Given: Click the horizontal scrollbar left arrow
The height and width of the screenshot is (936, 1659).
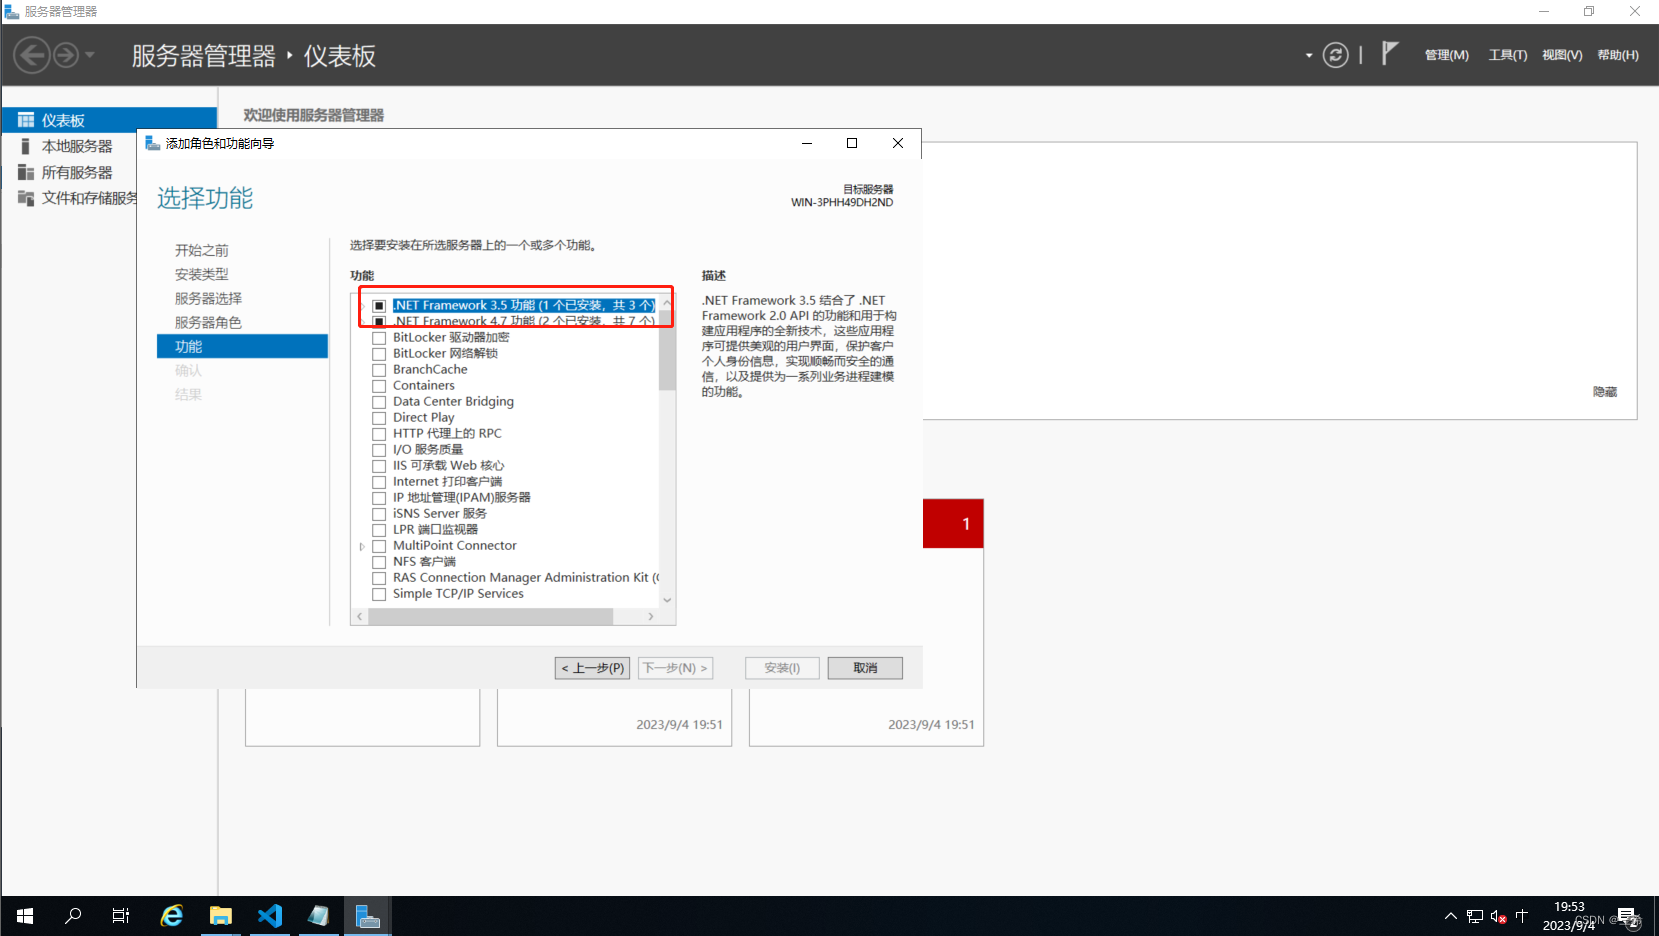Looking at the screenshot, I should click(x=360, y=617).
